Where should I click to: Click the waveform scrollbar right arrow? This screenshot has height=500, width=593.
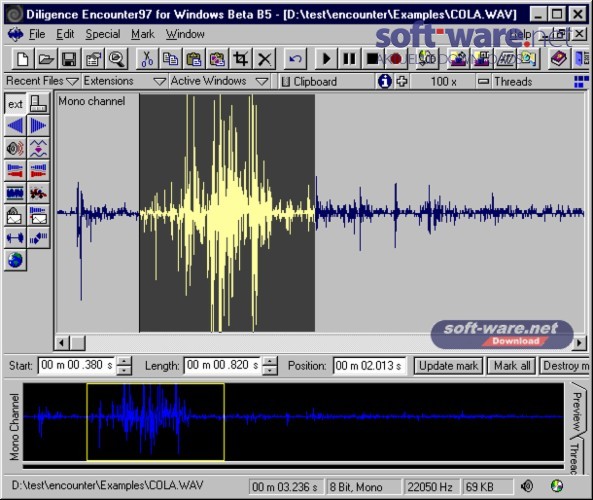(x=579, y=343)
